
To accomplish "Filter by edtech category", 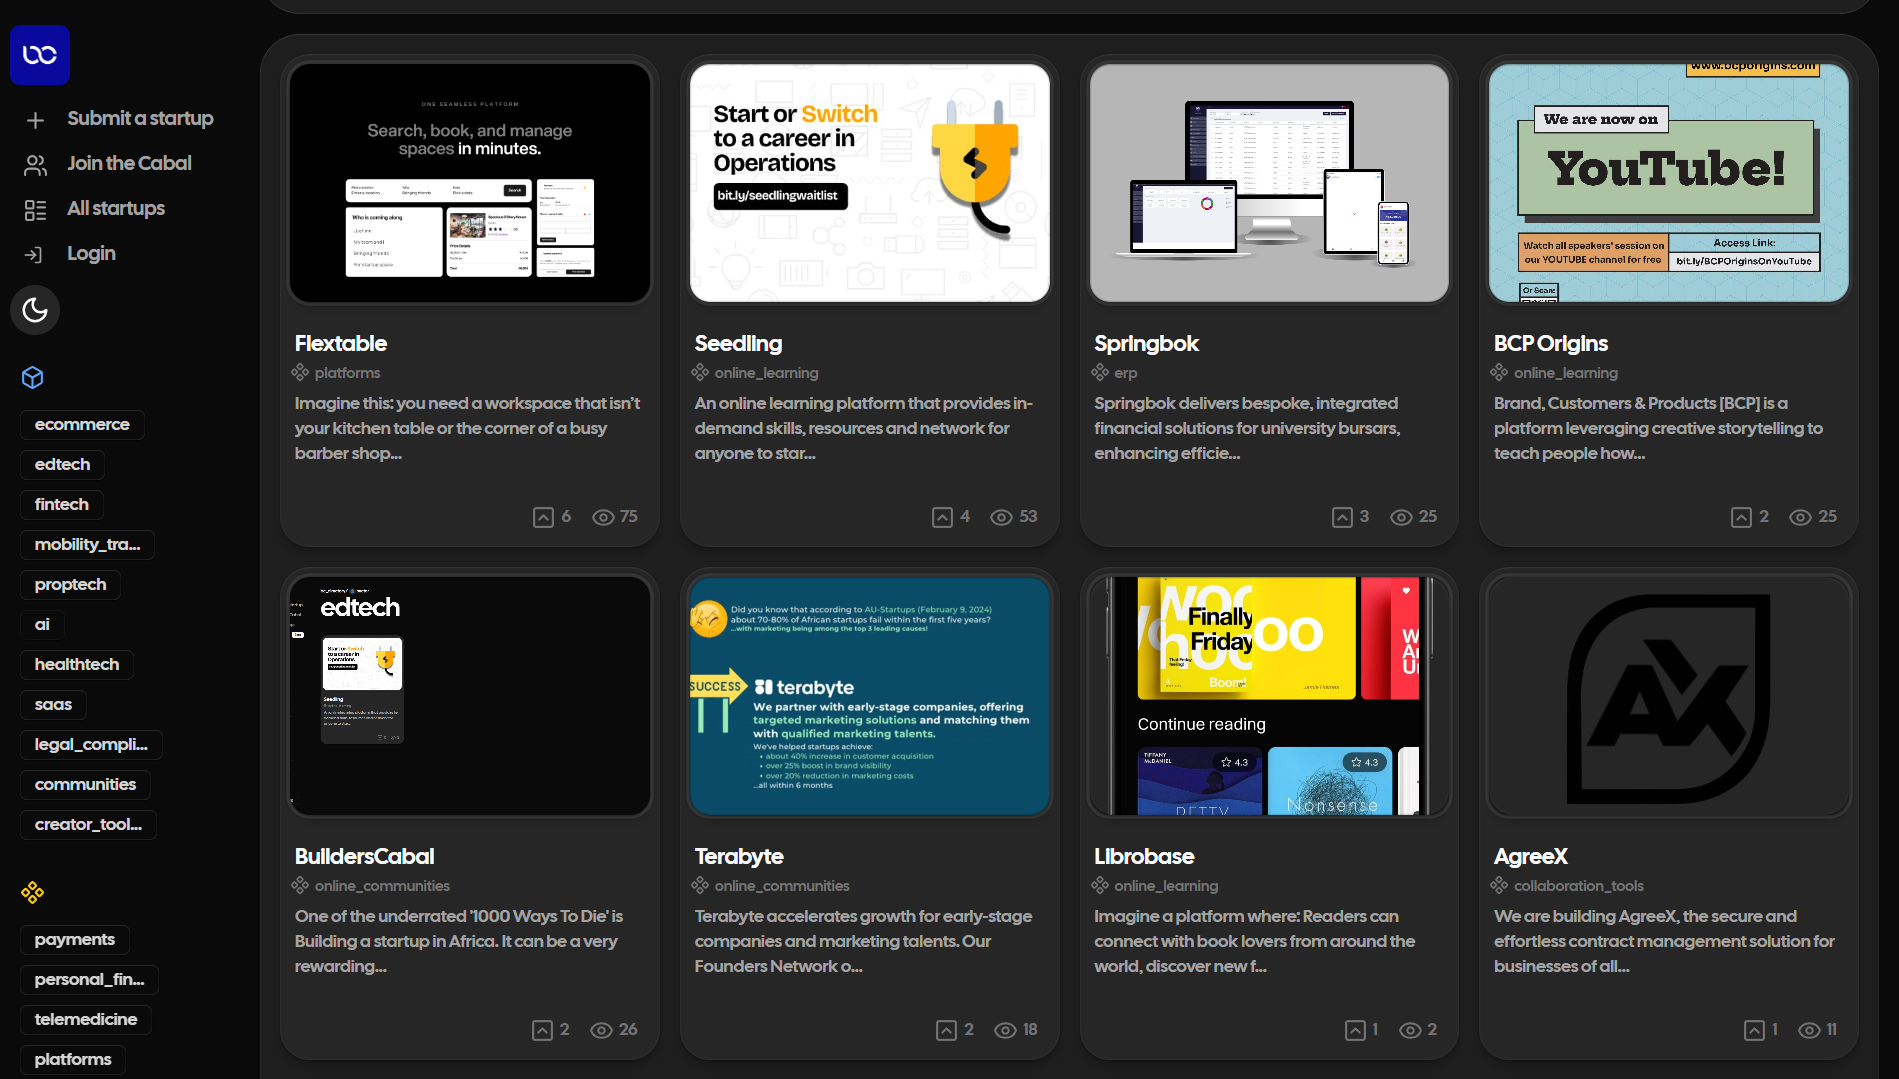I will (62, 464).
